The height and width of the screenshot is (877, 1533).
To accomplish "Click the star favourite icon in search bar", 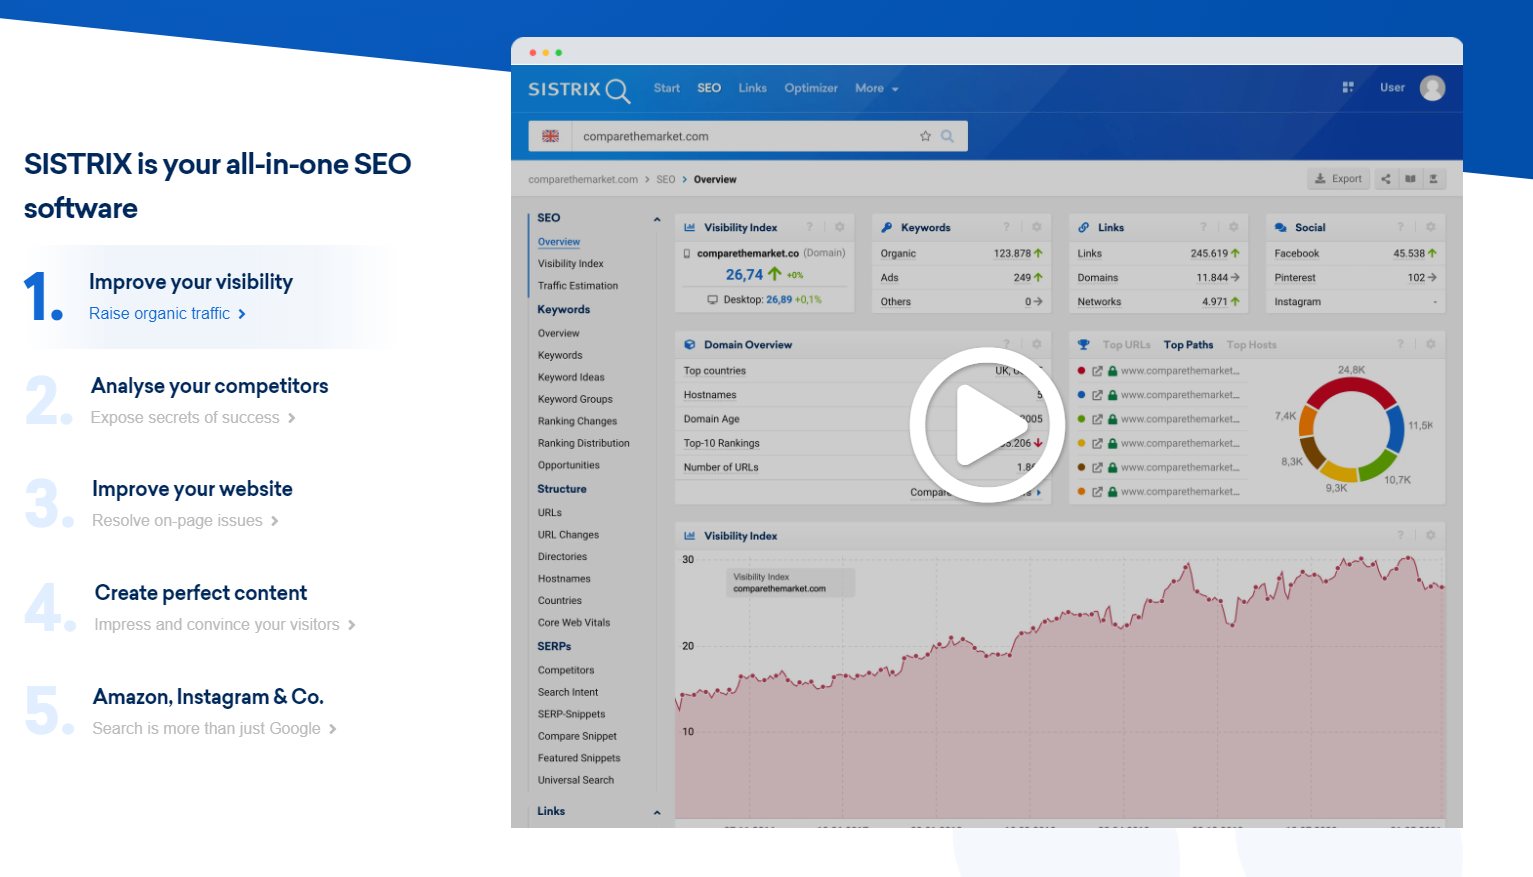I will point(925,136).
